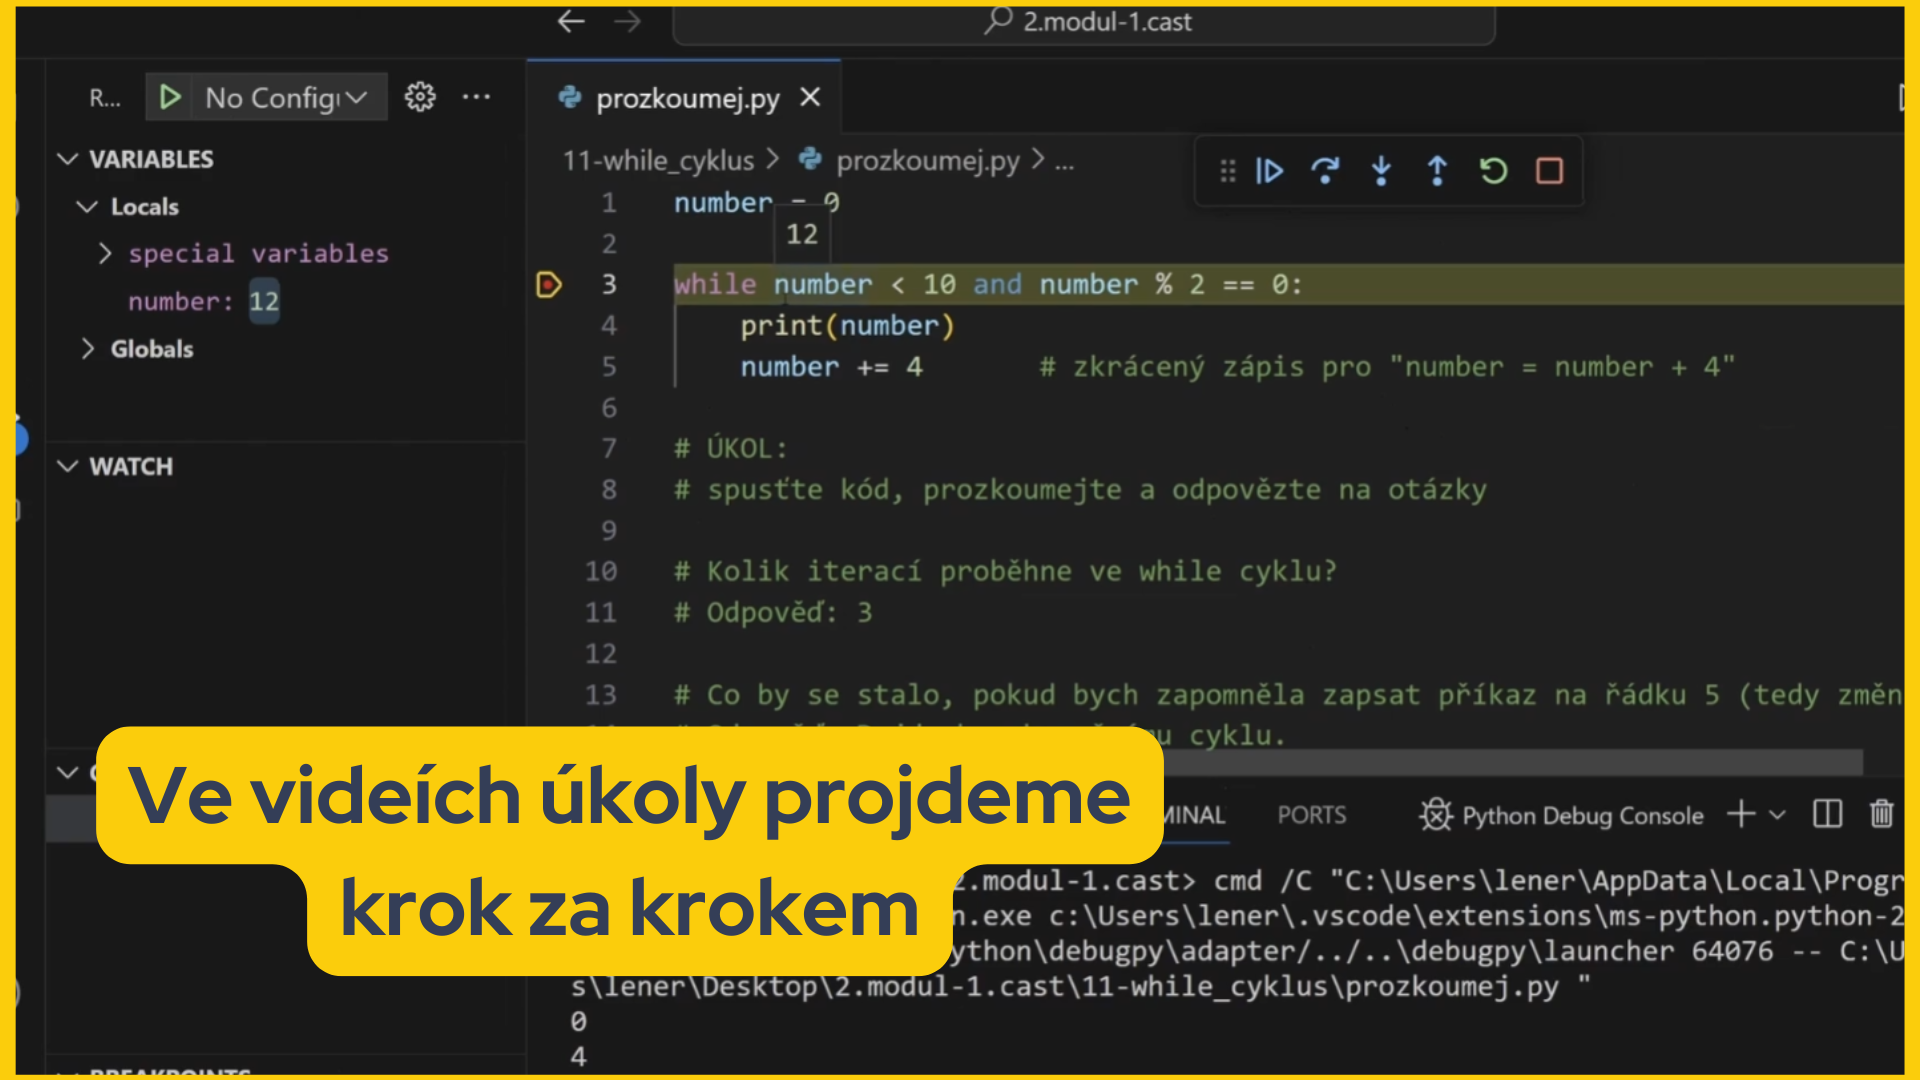
Task: Click the green Start Debugging play icon
Action: pyautogui.click(x=170, y=97)
